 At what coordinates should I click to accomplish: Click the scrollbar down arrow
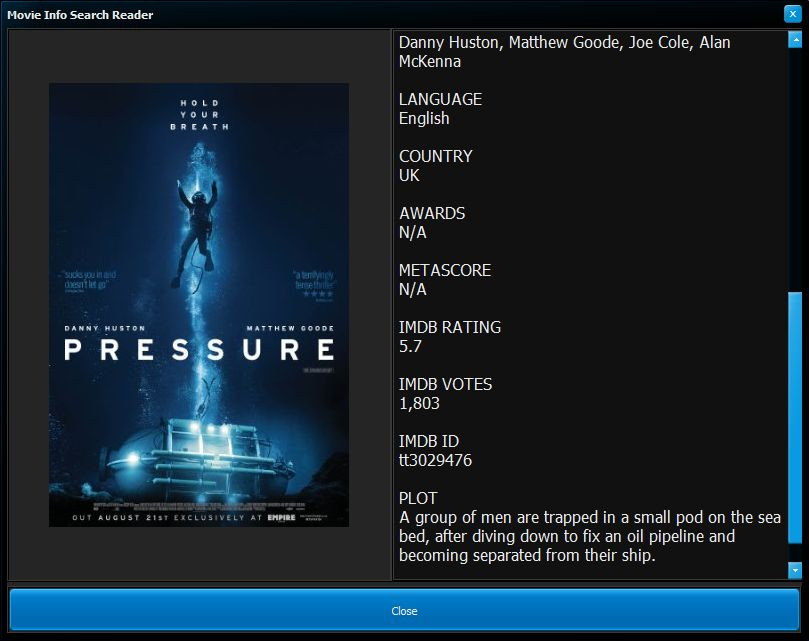795,570
